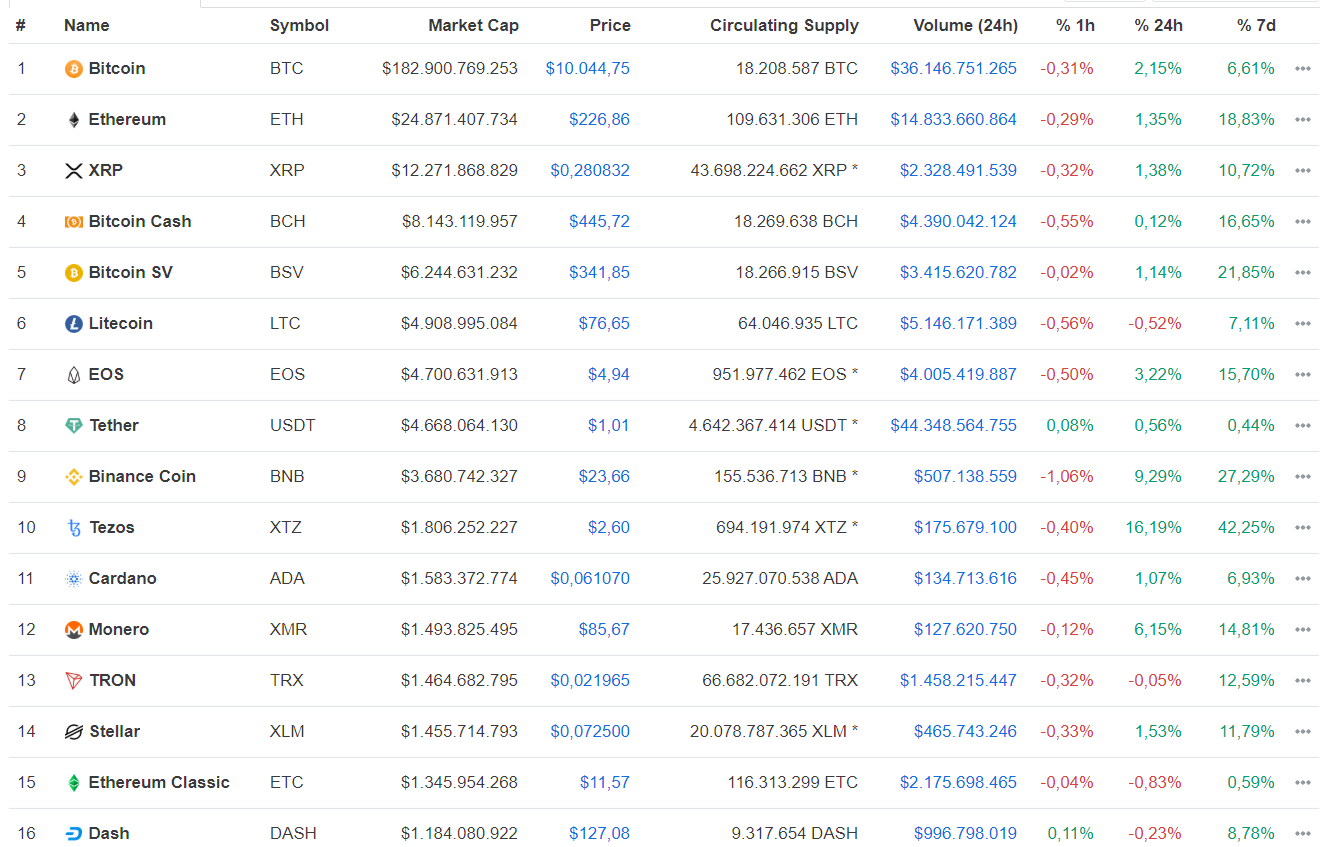Click the Litecoin logo icon
The image size is (1325, 847).
pos(73,324)
